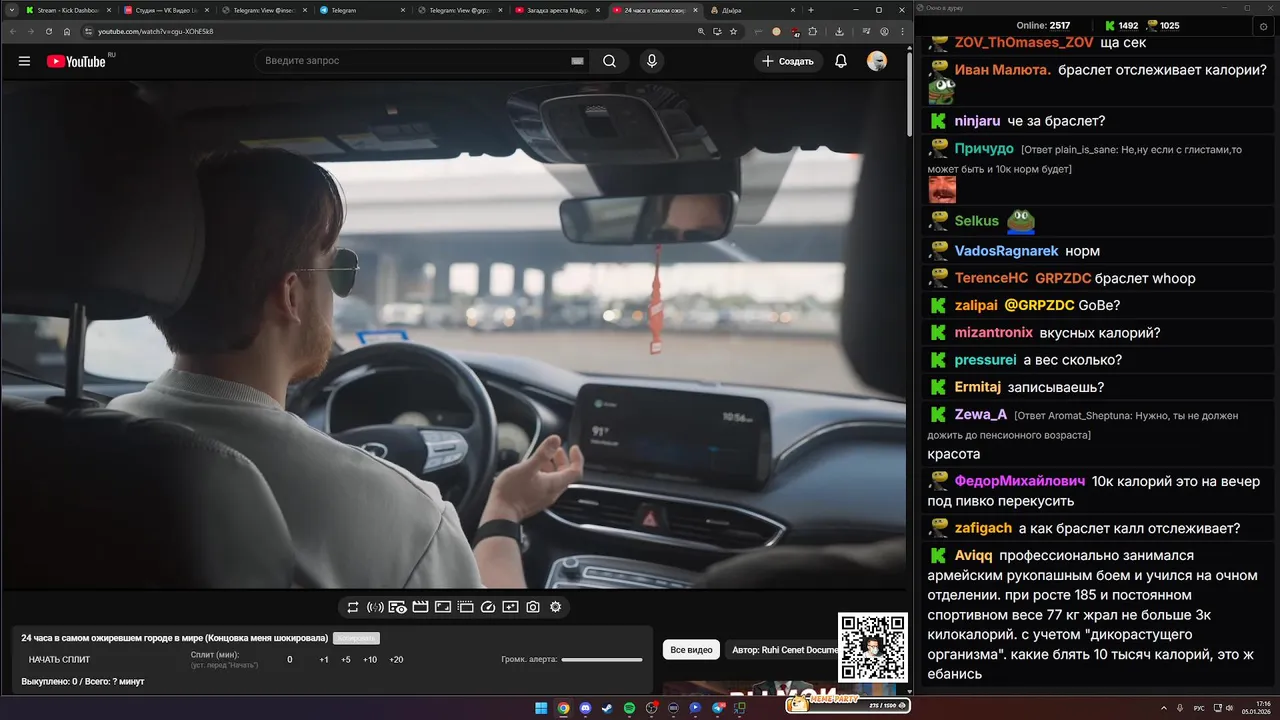Bookmark this page with star icon
Viewport: 1280px width, 720px height.
coord(733,31)
